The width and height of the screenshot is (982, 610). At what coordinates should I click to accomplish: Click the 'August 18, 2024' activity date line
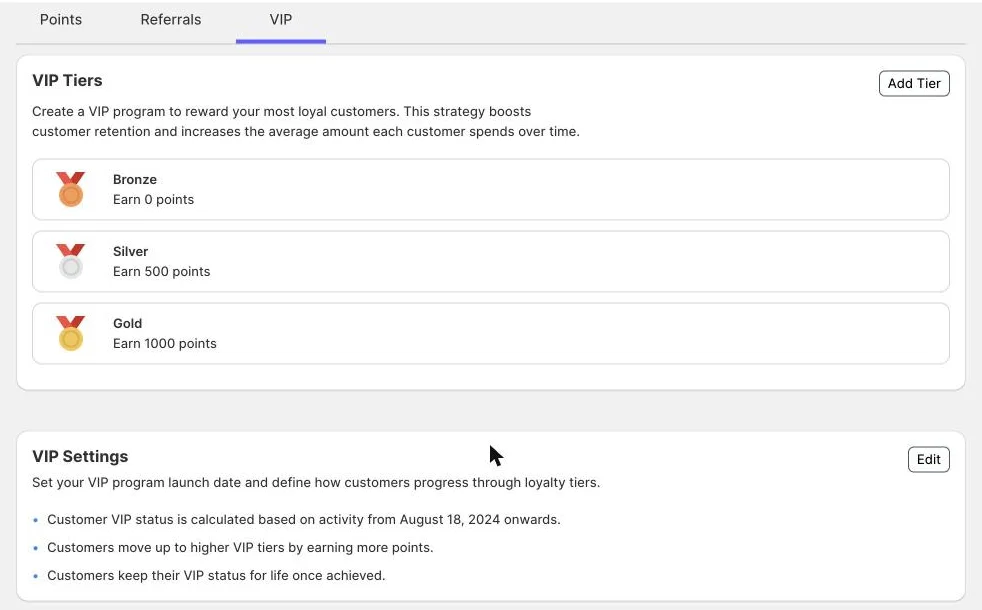click(x=304, y=519)
